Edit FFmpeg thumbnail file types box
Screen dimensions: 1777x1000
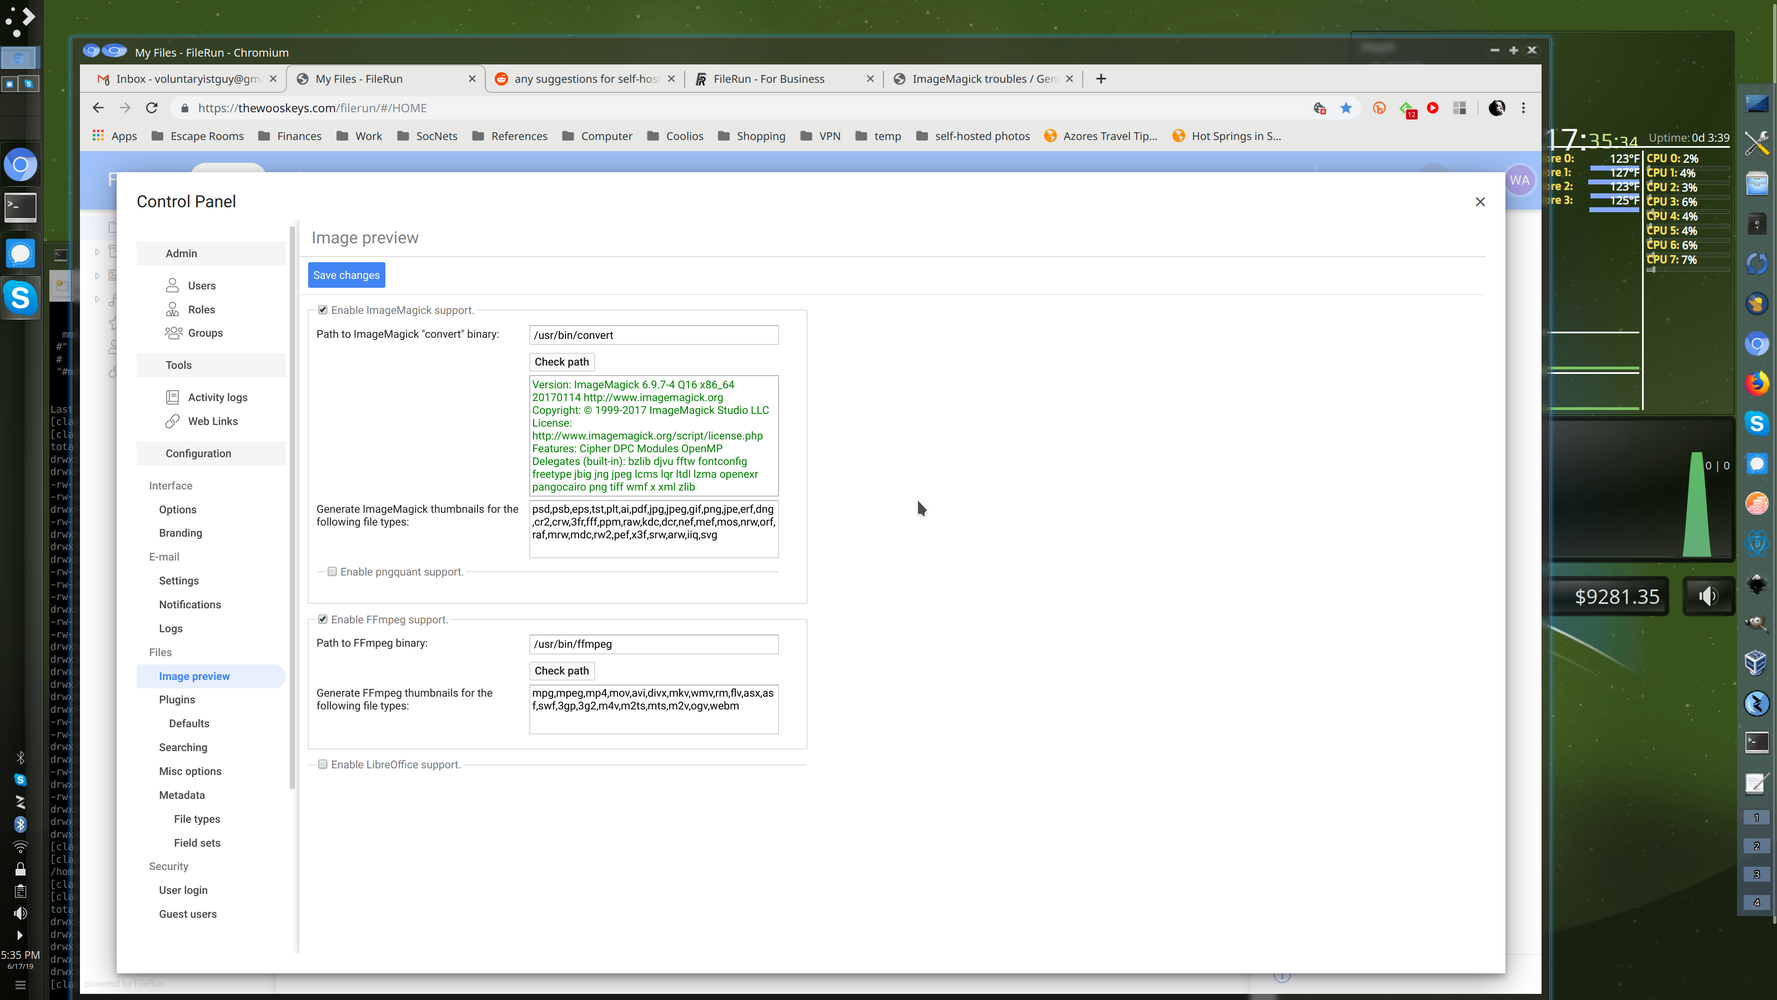click(x=654, y=709)
